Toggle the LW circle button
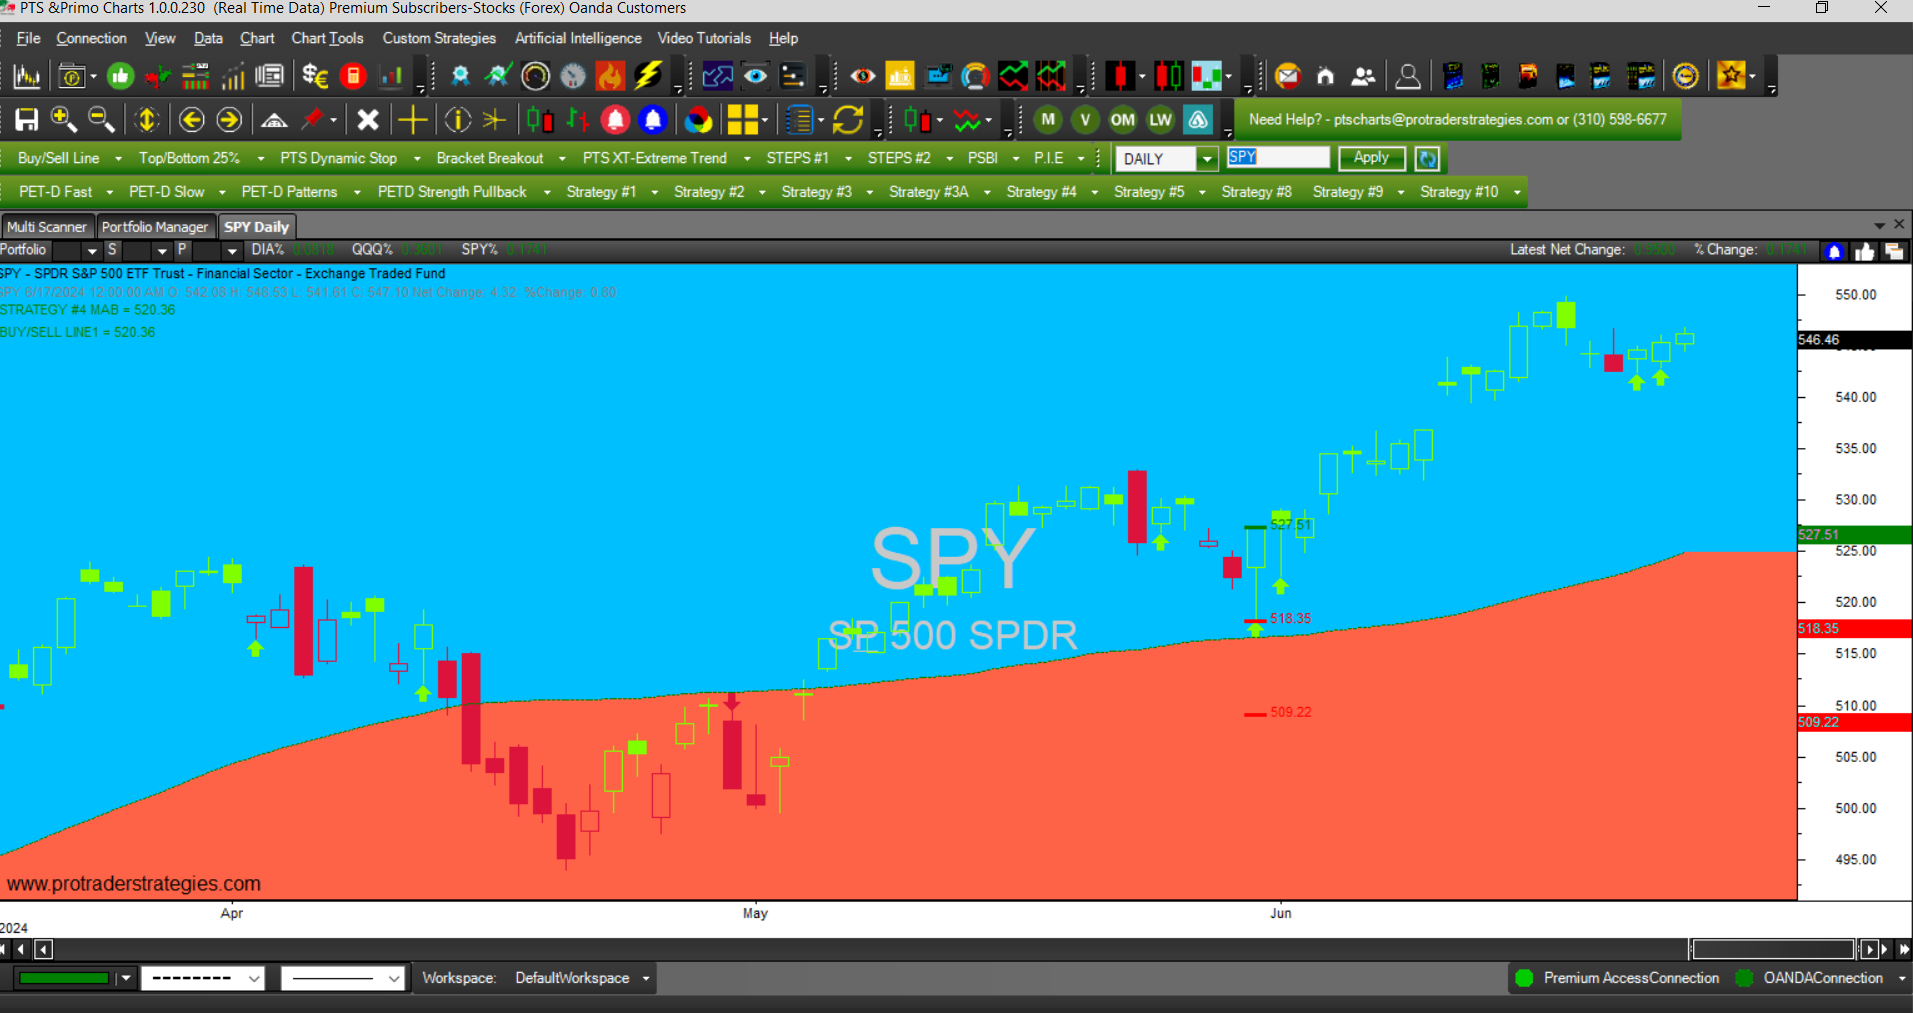 tap(1160, 120)
